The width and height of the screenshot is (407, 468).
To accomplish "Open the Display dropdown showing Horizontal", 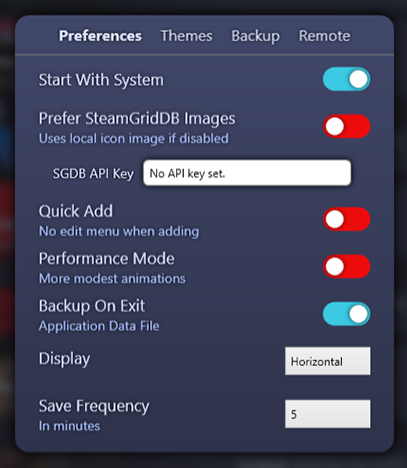I will point(327,361).
